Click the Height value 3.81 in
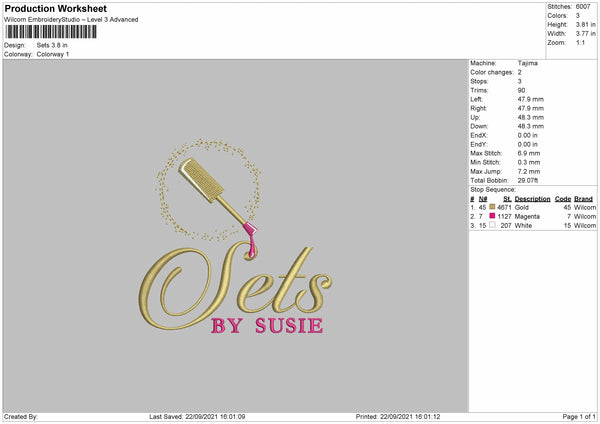600x424 pixels. point(585,24)
